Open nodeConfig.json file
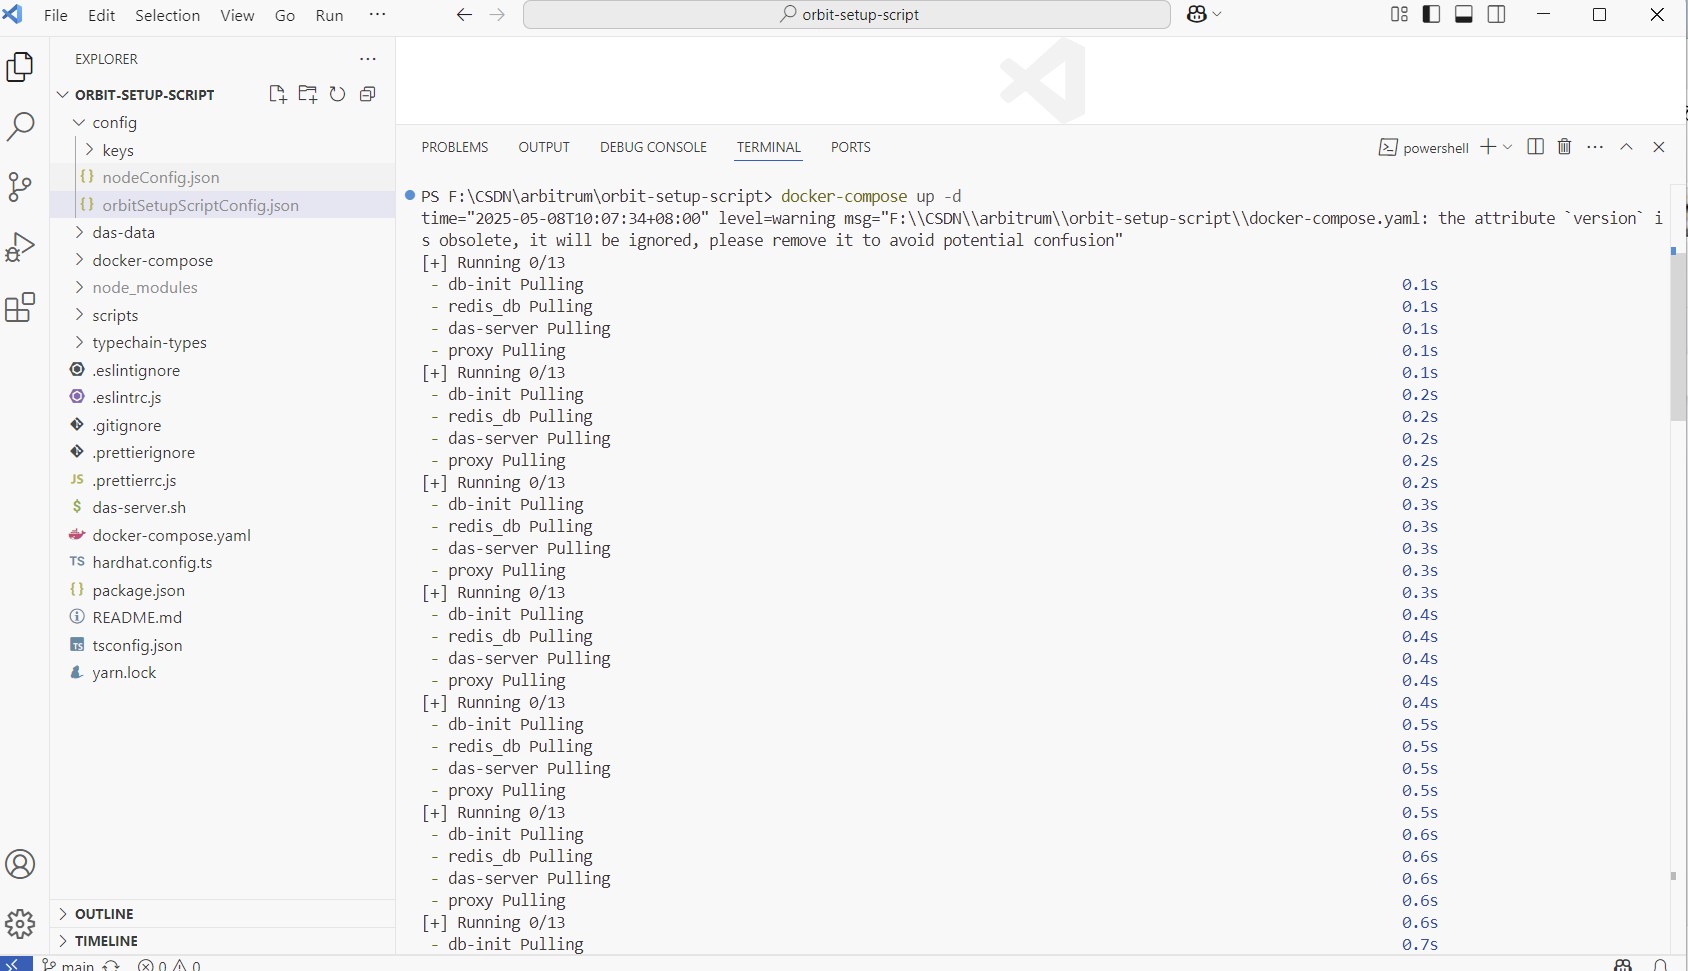Viewport: 1688px width, 971px height. (x=222, y=177)
